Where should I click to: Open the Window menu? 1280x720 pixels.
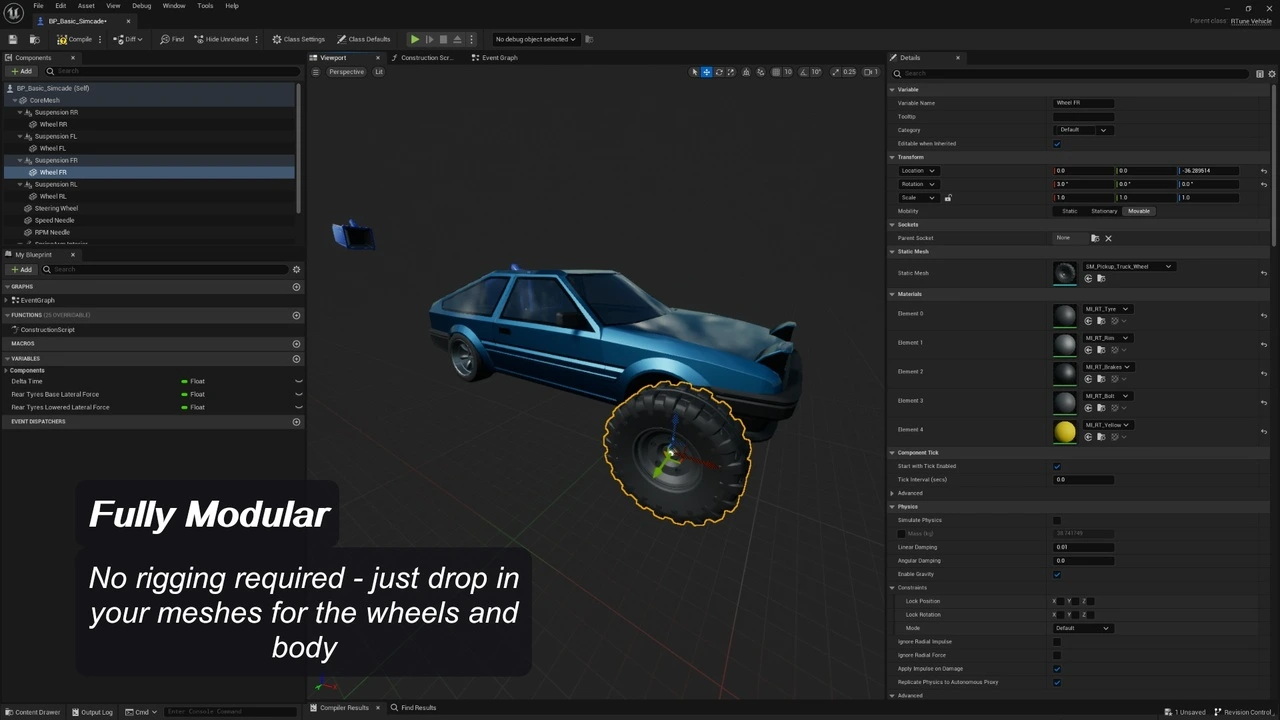[x=173, y=6]
